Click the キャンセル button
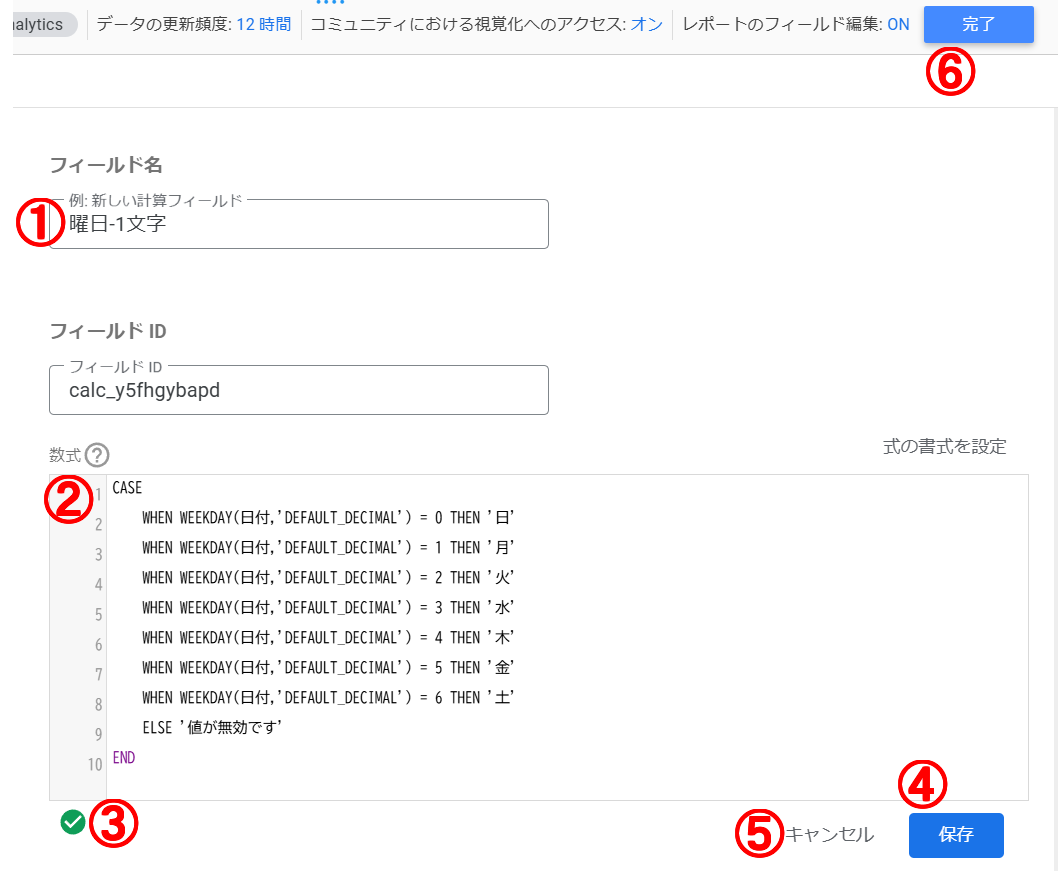The height and width of the screenshot is (871, 1058). 829,835
